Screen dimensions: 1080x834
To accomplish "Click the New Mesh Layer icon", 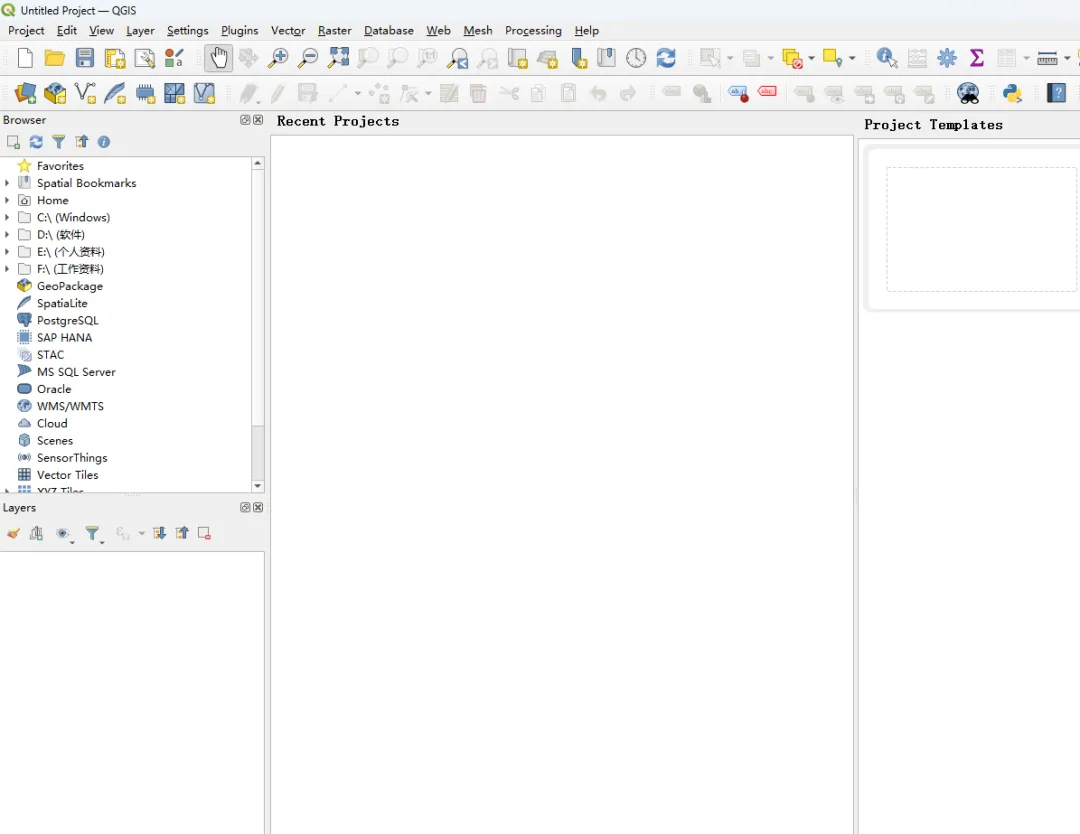I will (174, 93).
